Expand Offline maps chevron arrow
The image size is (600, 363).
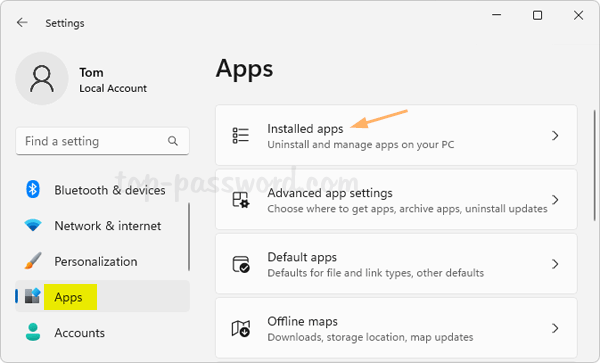(x=555, y=328)
